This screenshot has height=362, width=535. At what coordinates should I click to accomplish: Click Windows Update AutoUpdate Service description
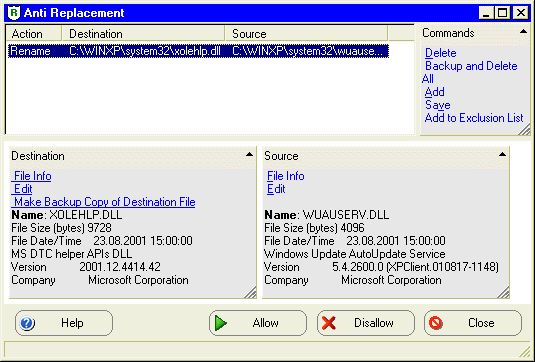pyautogui.click(x=355, y=254)
